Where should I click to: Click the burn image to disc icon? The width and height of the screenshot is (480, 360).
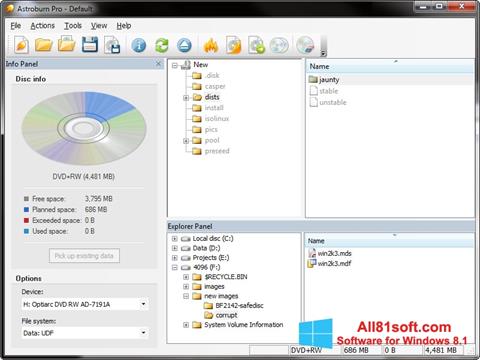(x=233, y=45)
